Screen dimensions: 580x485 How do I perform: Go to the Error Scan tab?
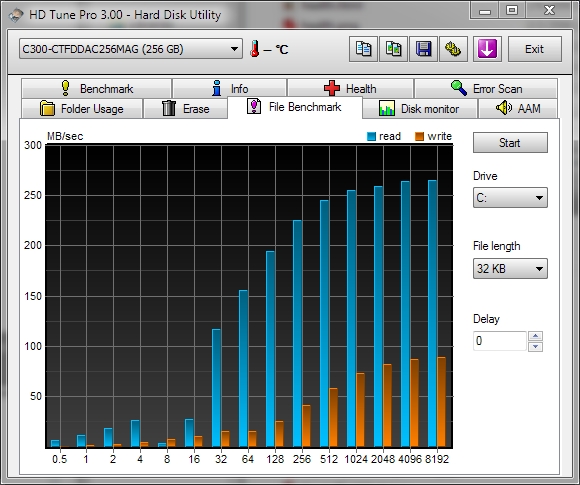[x=486, y=89]
